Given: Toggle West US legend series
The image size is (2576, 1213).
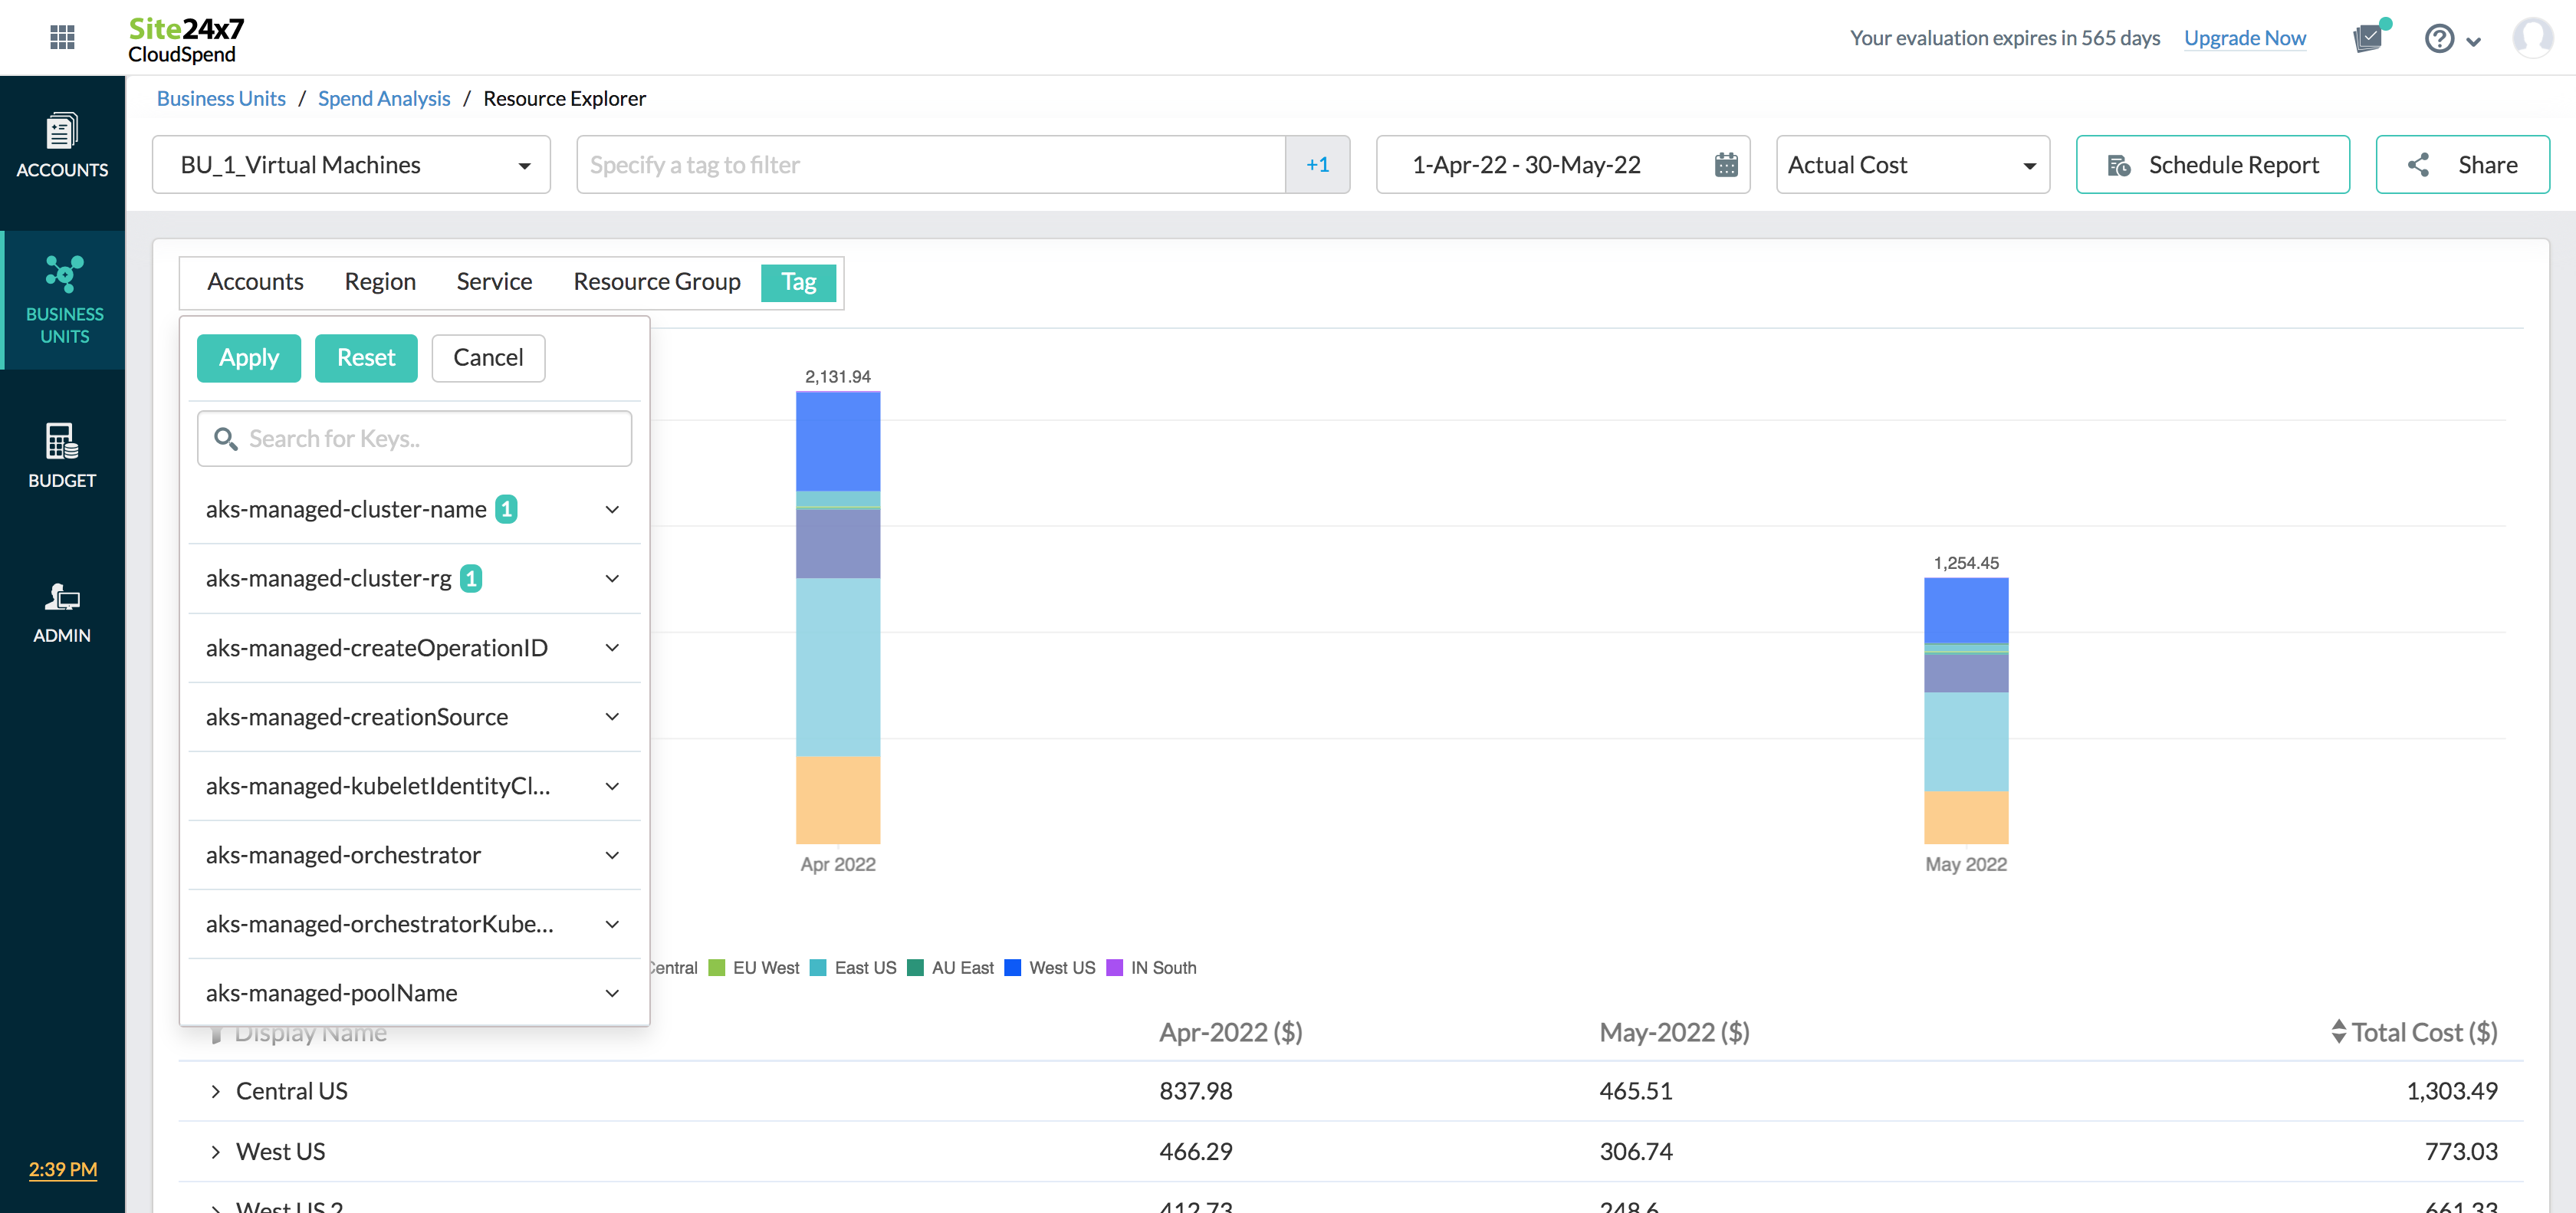Looking at the screenshot, I should click(x=1061, y=967).
